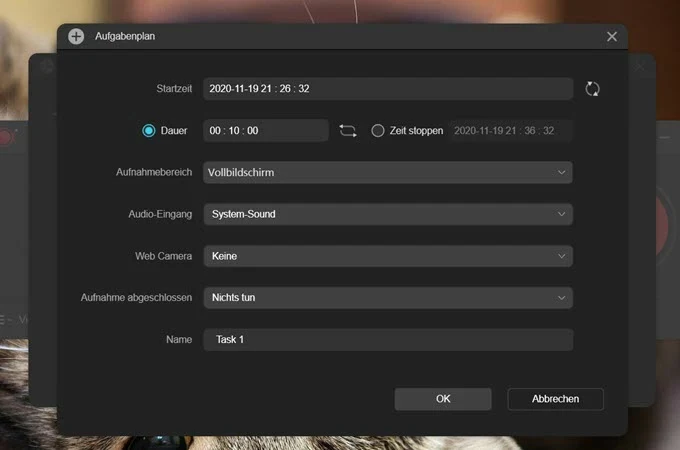680x450 pixels.
Task: Open the Aufnahmebereich Vollbildschirm dropdown
Action: [x=388, y=173]
